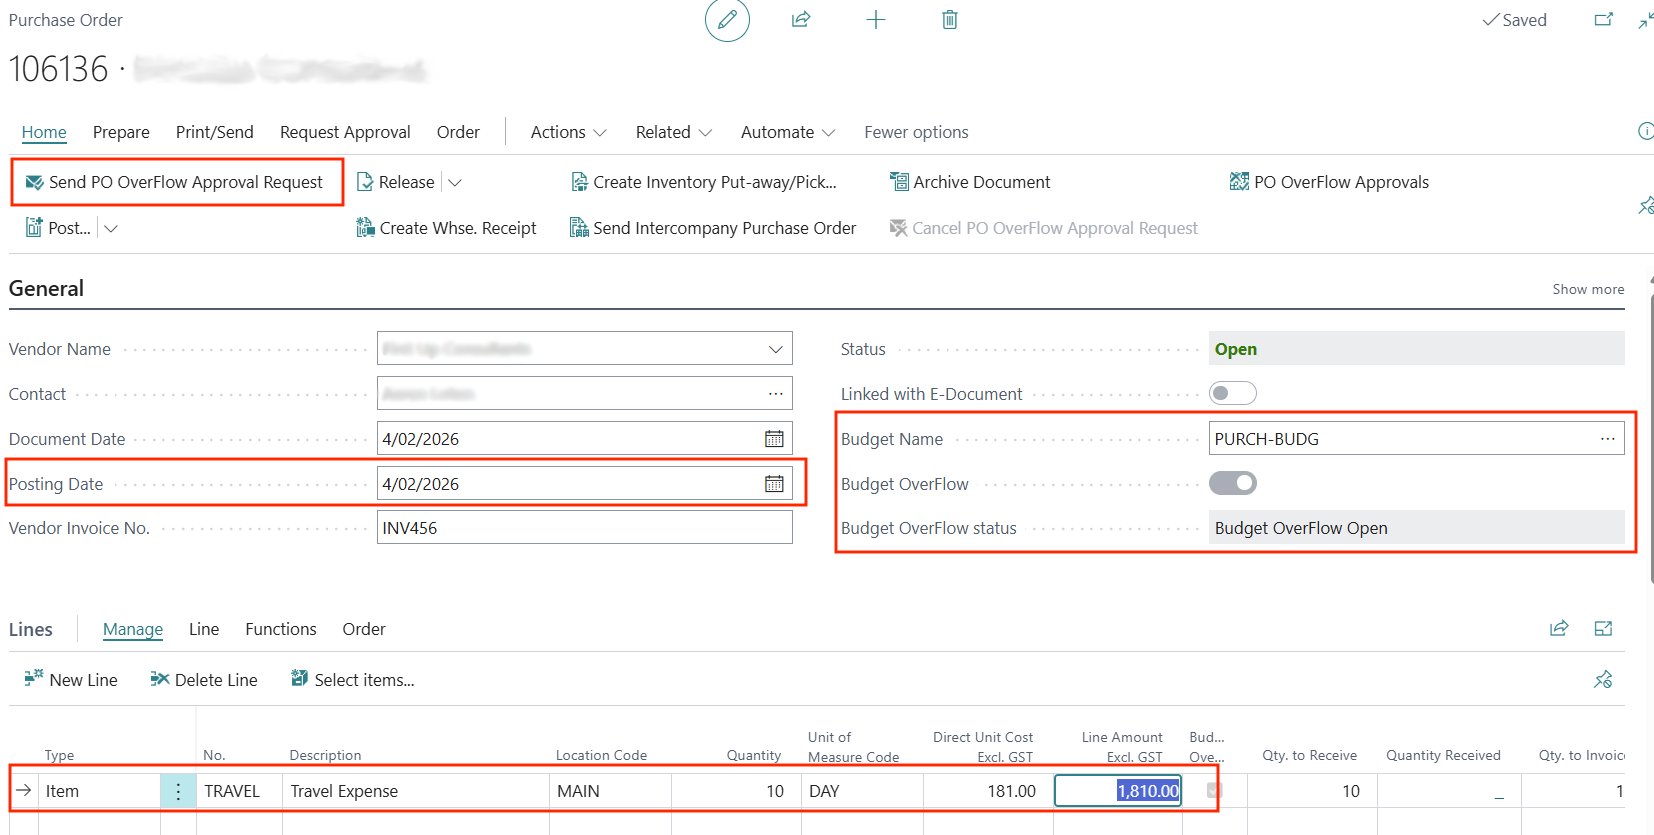
Task: Switch to the Prepare tab
Action: pyautogui.click(x=121, y=132)
